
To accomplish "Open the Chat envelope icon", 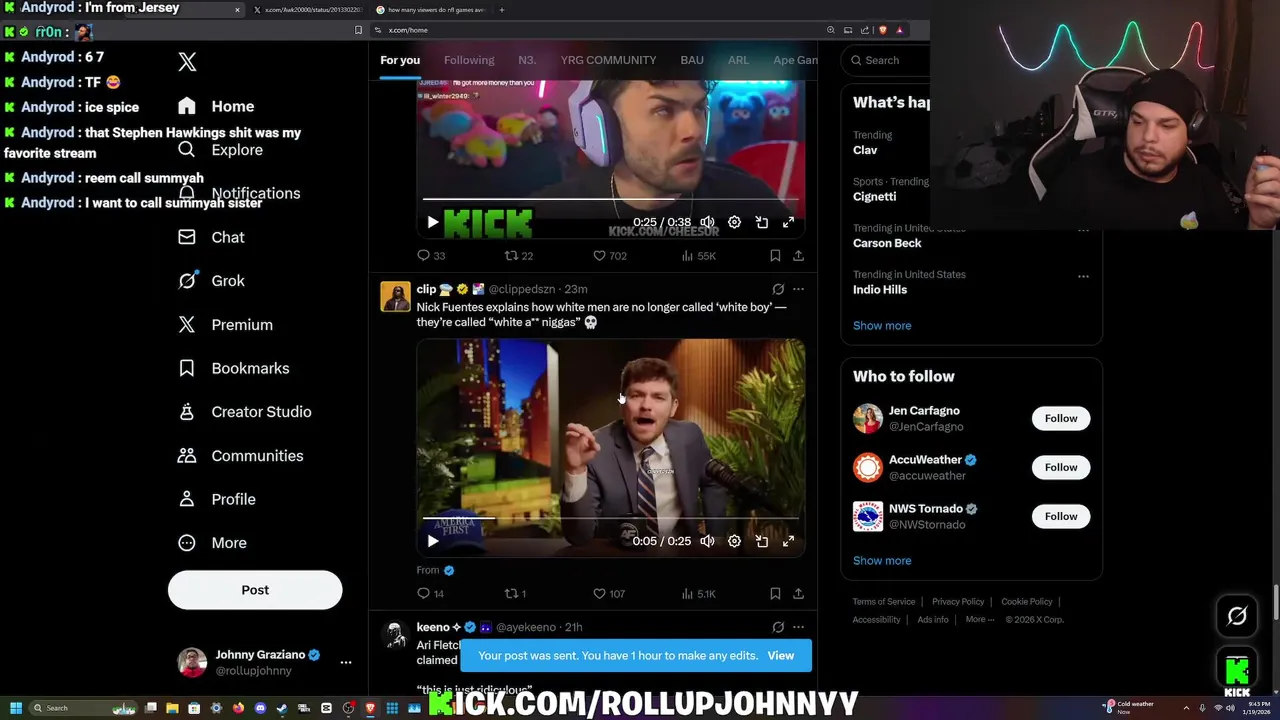I will click(187, 237).
